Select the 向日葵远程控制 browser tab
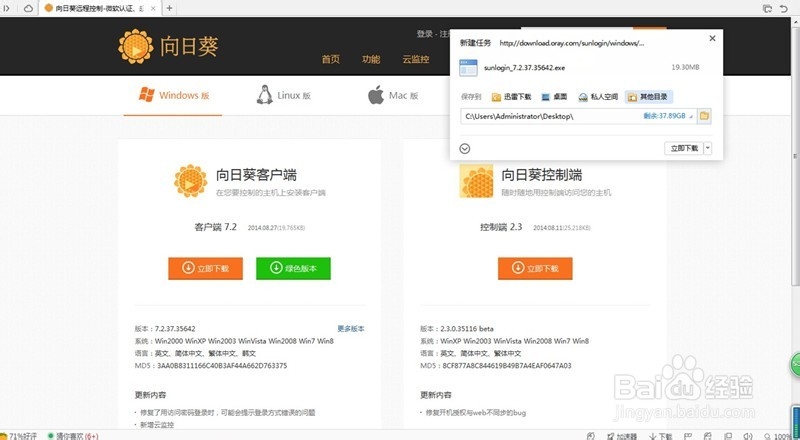The image size is (800, 440). tap(100, 8)
